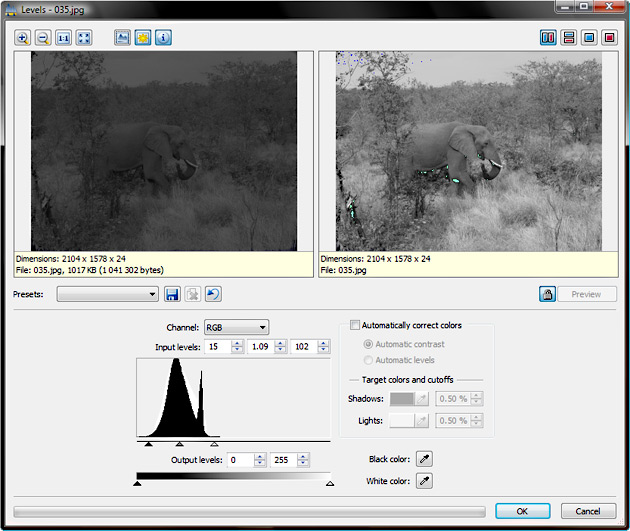This screenshot has width=630, height=531.
Task: Click the 'File: 035.jpg, 1017 KB' info text
Action: click(x=90, y=270)
